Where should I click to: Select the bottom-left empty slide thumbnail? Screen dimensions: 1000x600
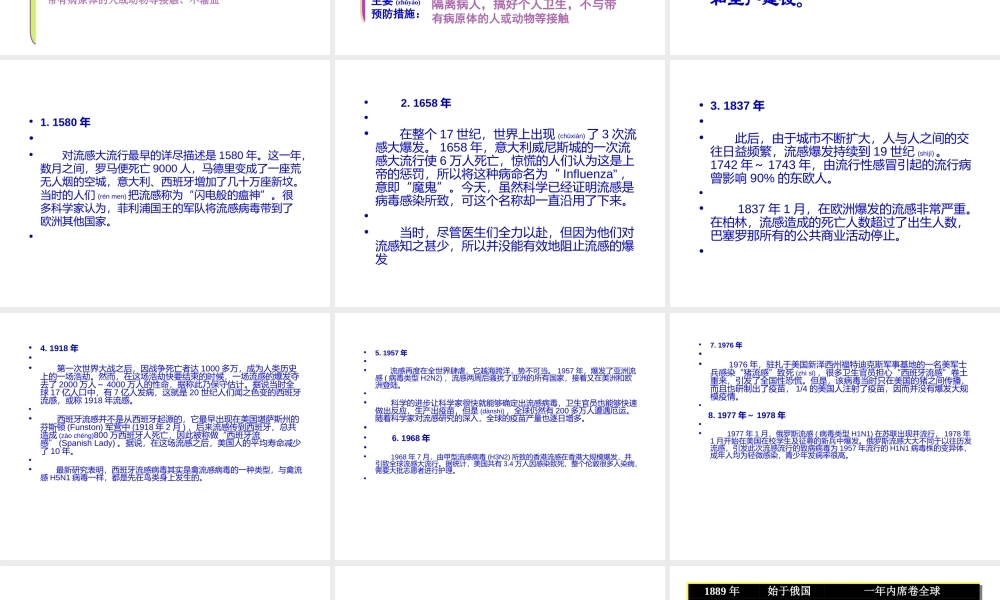pos(165,585)
